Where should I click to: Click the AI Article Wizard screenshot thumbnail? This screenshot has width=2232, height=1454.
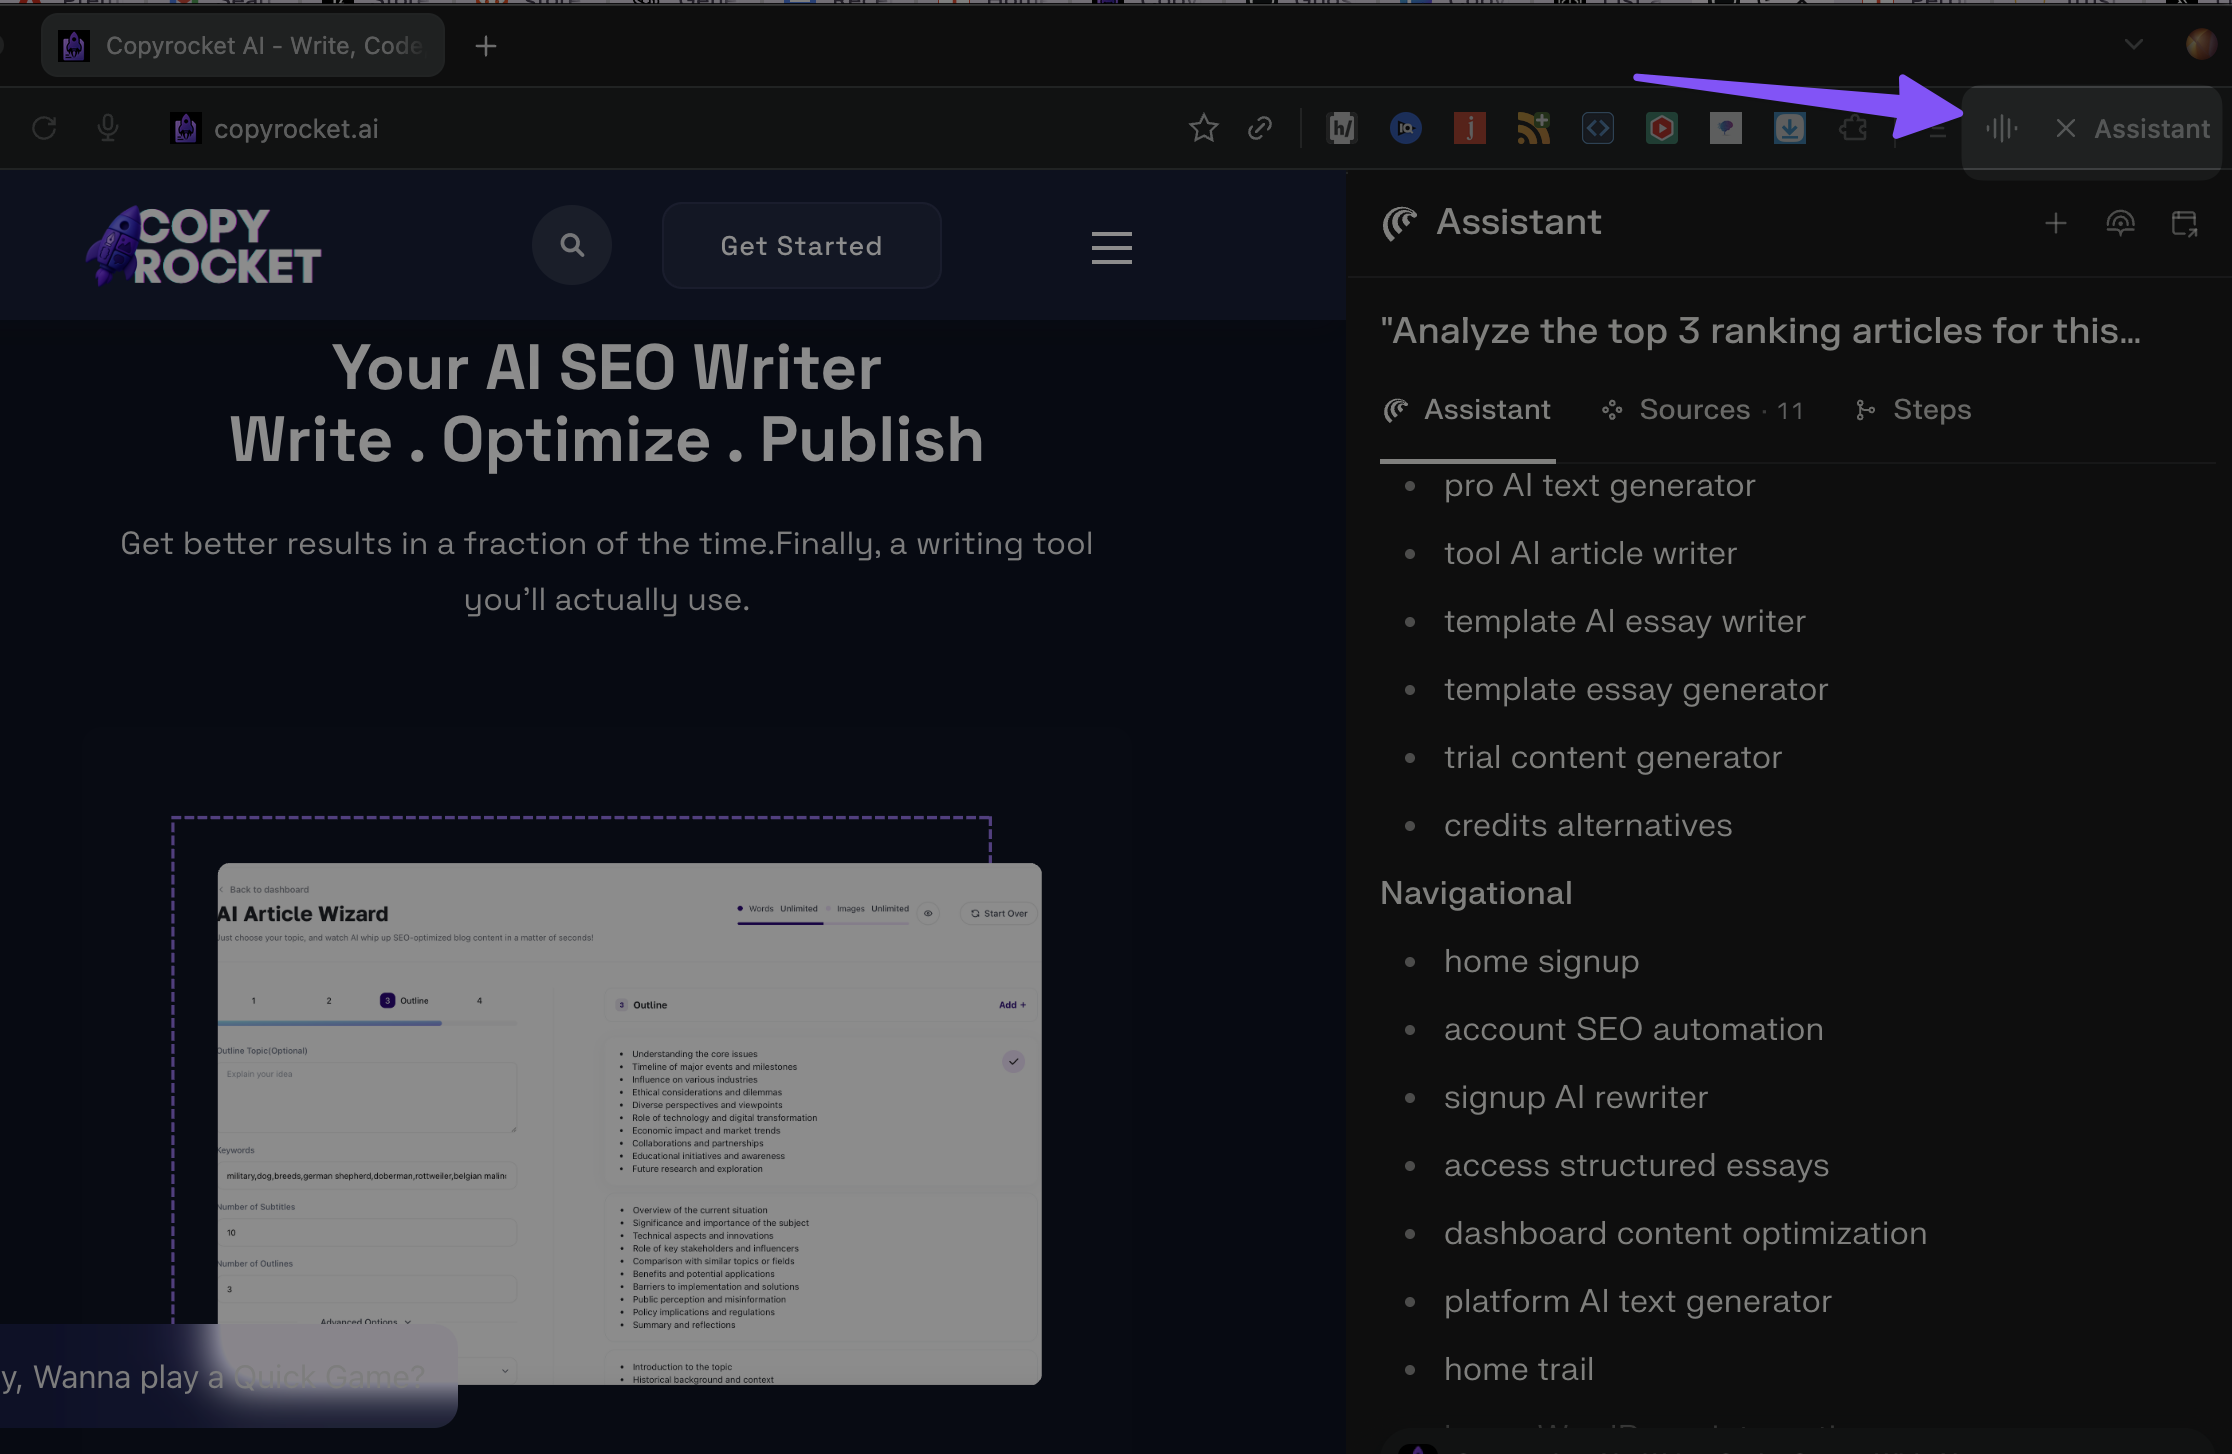pyautogui.click(x=629, y=1122)
